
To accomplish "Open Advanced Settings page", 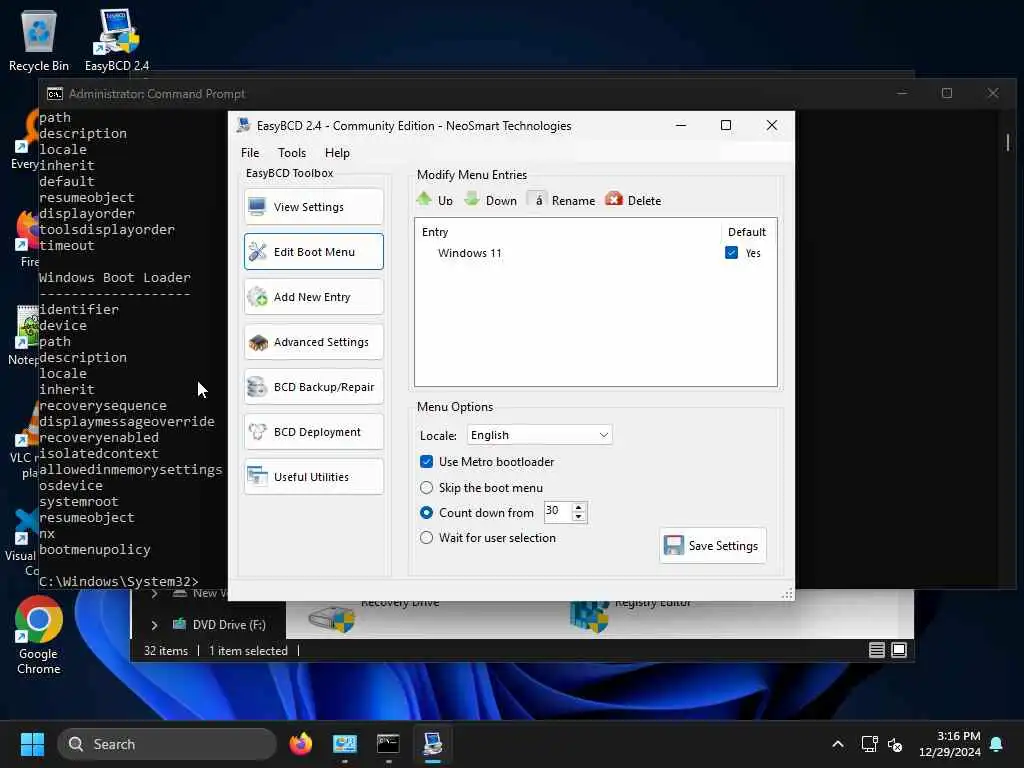I will (313, 342).
